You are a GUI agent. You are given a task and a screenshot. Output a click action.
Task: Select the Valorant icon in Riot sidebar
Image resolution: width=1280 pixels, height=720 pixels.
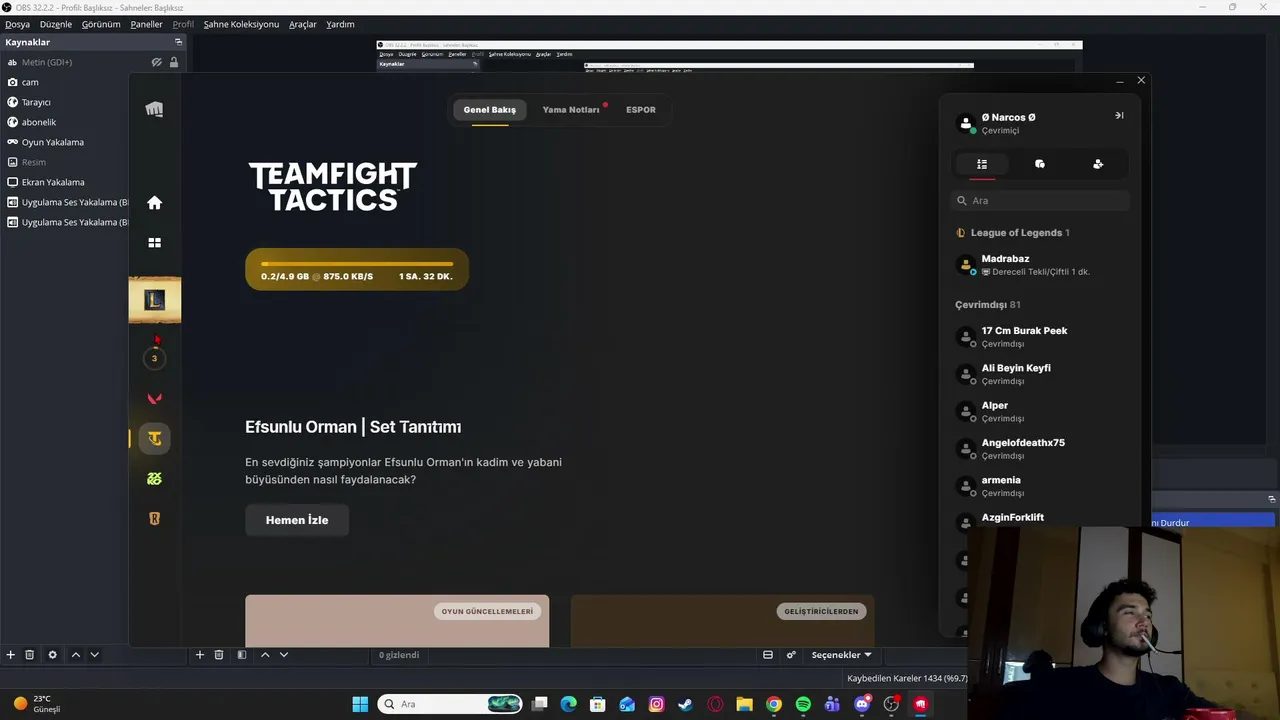click(x=154, y=398)
